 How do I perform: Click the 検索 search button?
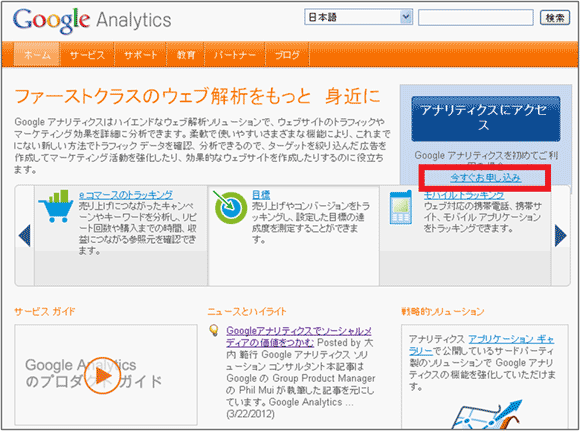[x=554, y=17]
